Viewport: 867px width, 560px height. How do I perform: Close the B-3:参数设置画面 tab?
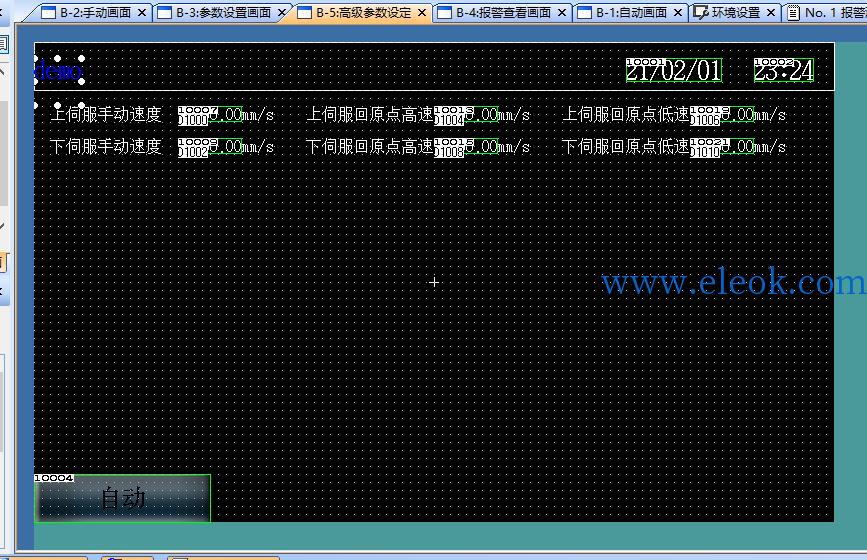point(282,12)
